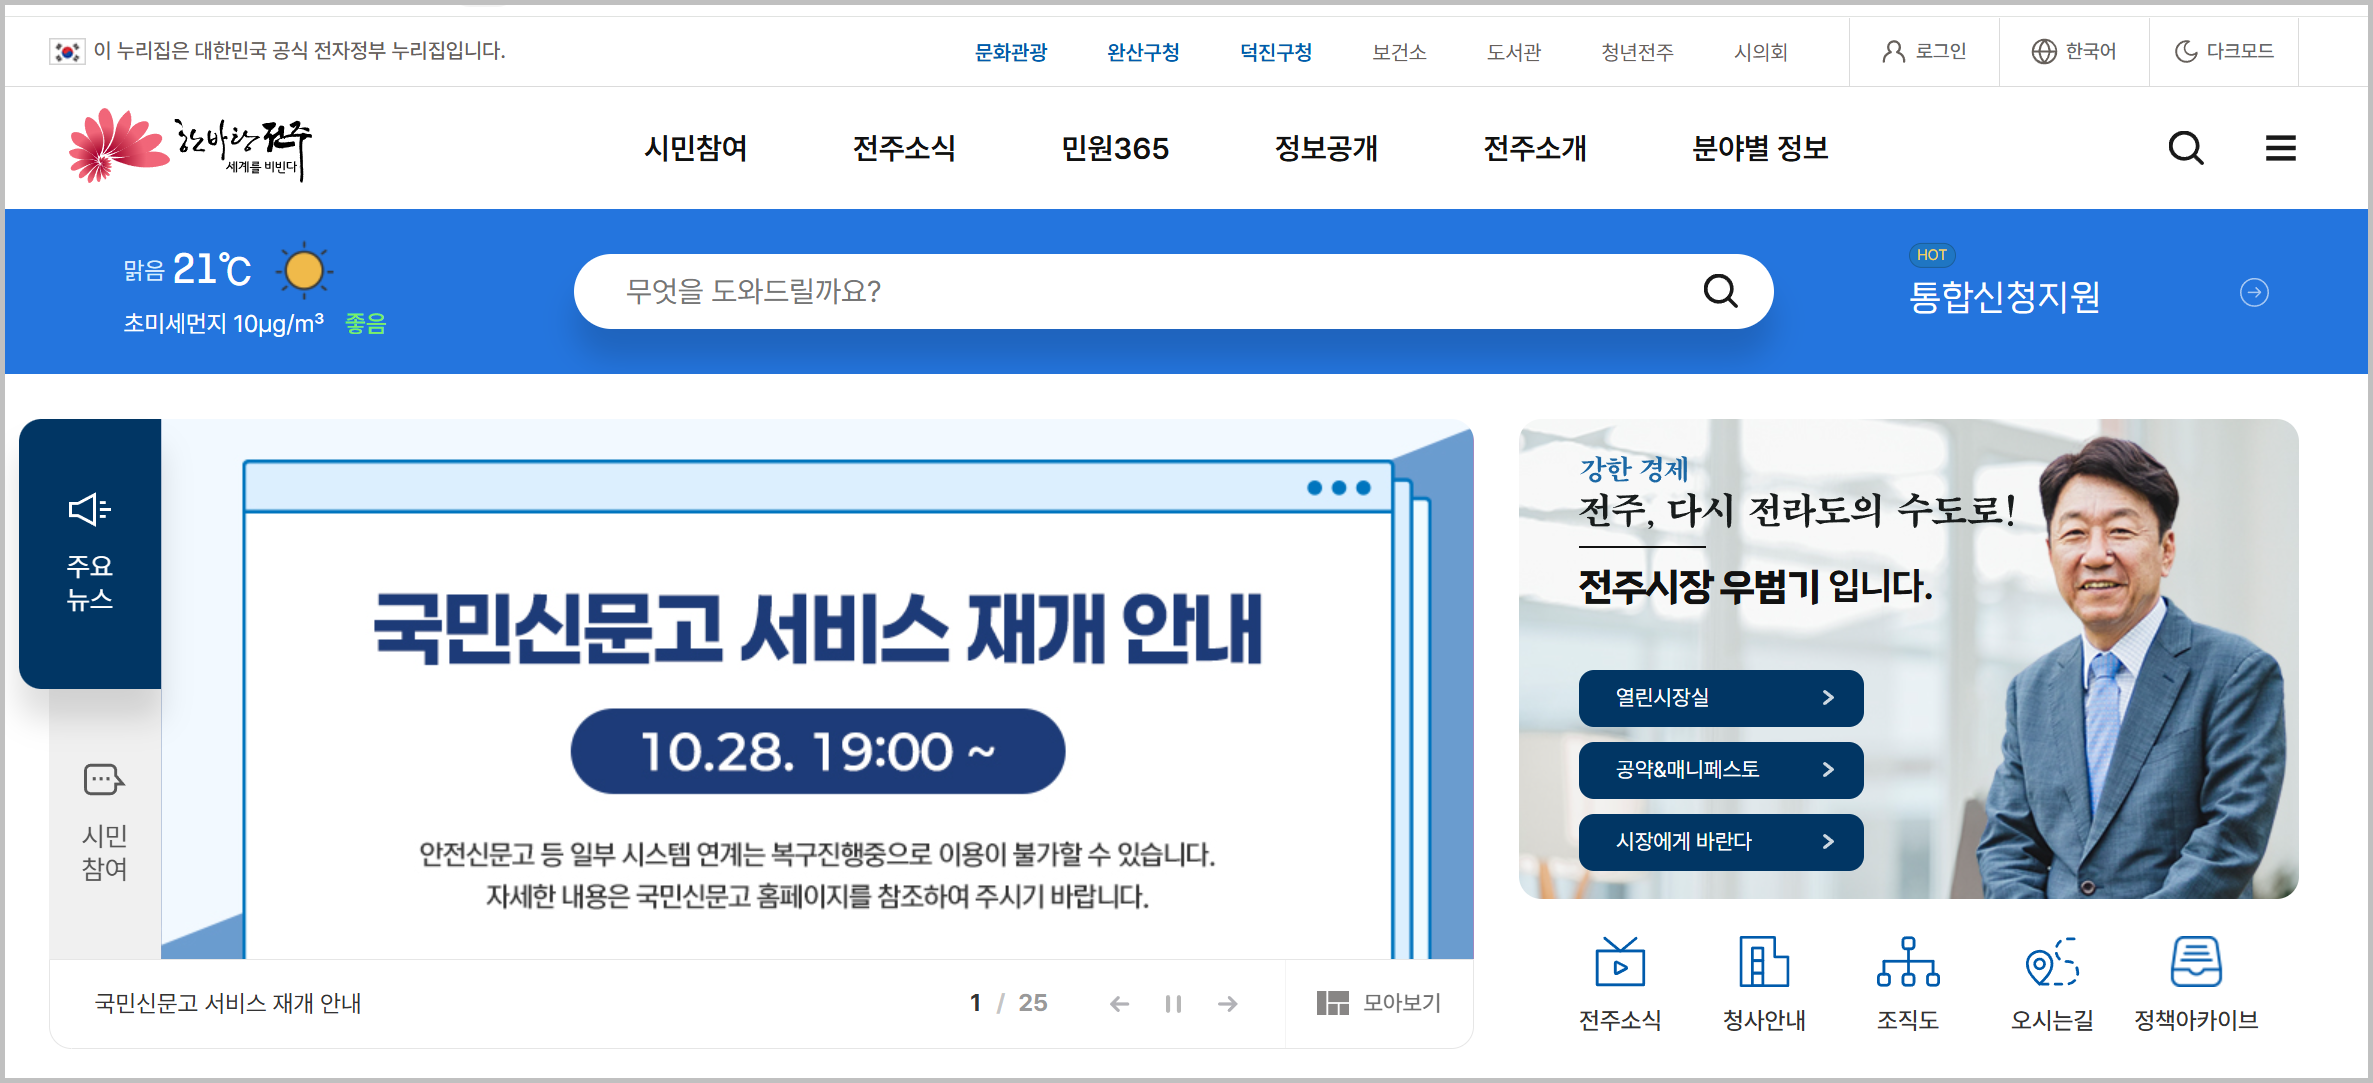Open the 한국어 language selector
The height and width of the screenshot is (1083, 2373).
tap(2074, 51)
